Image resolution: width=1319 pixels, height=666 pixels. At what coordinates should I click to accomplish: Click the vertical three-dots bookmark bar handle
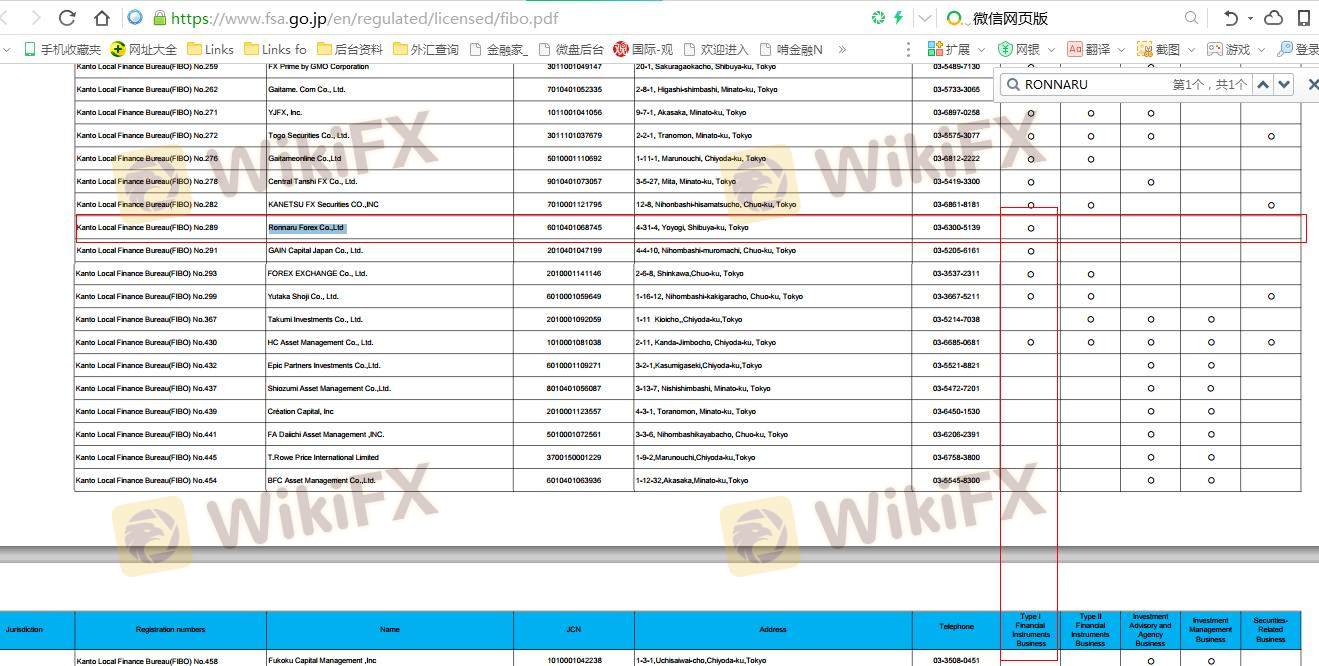pos(908,49)
